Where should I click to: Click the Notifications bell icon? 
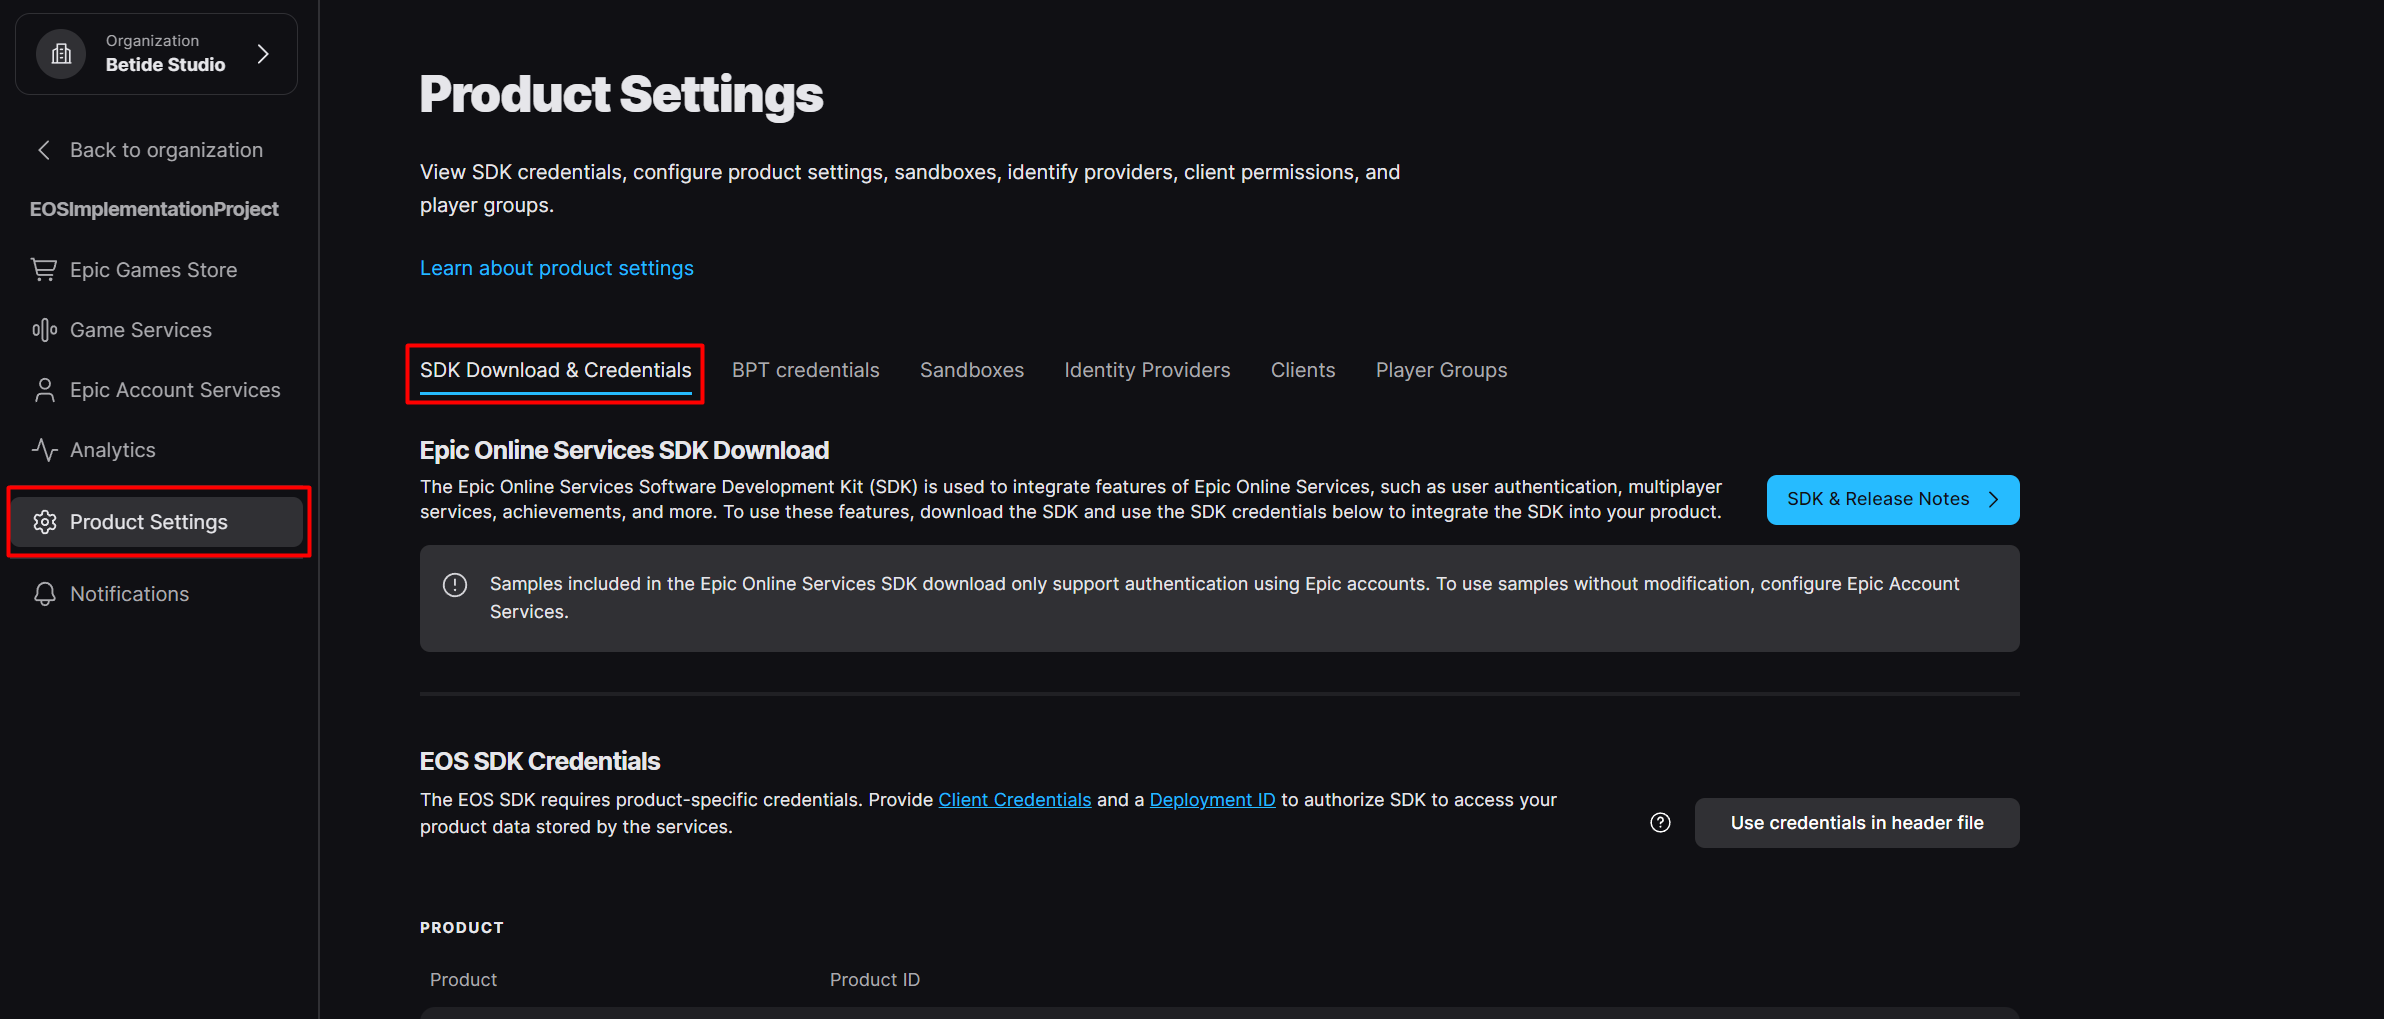44,594
